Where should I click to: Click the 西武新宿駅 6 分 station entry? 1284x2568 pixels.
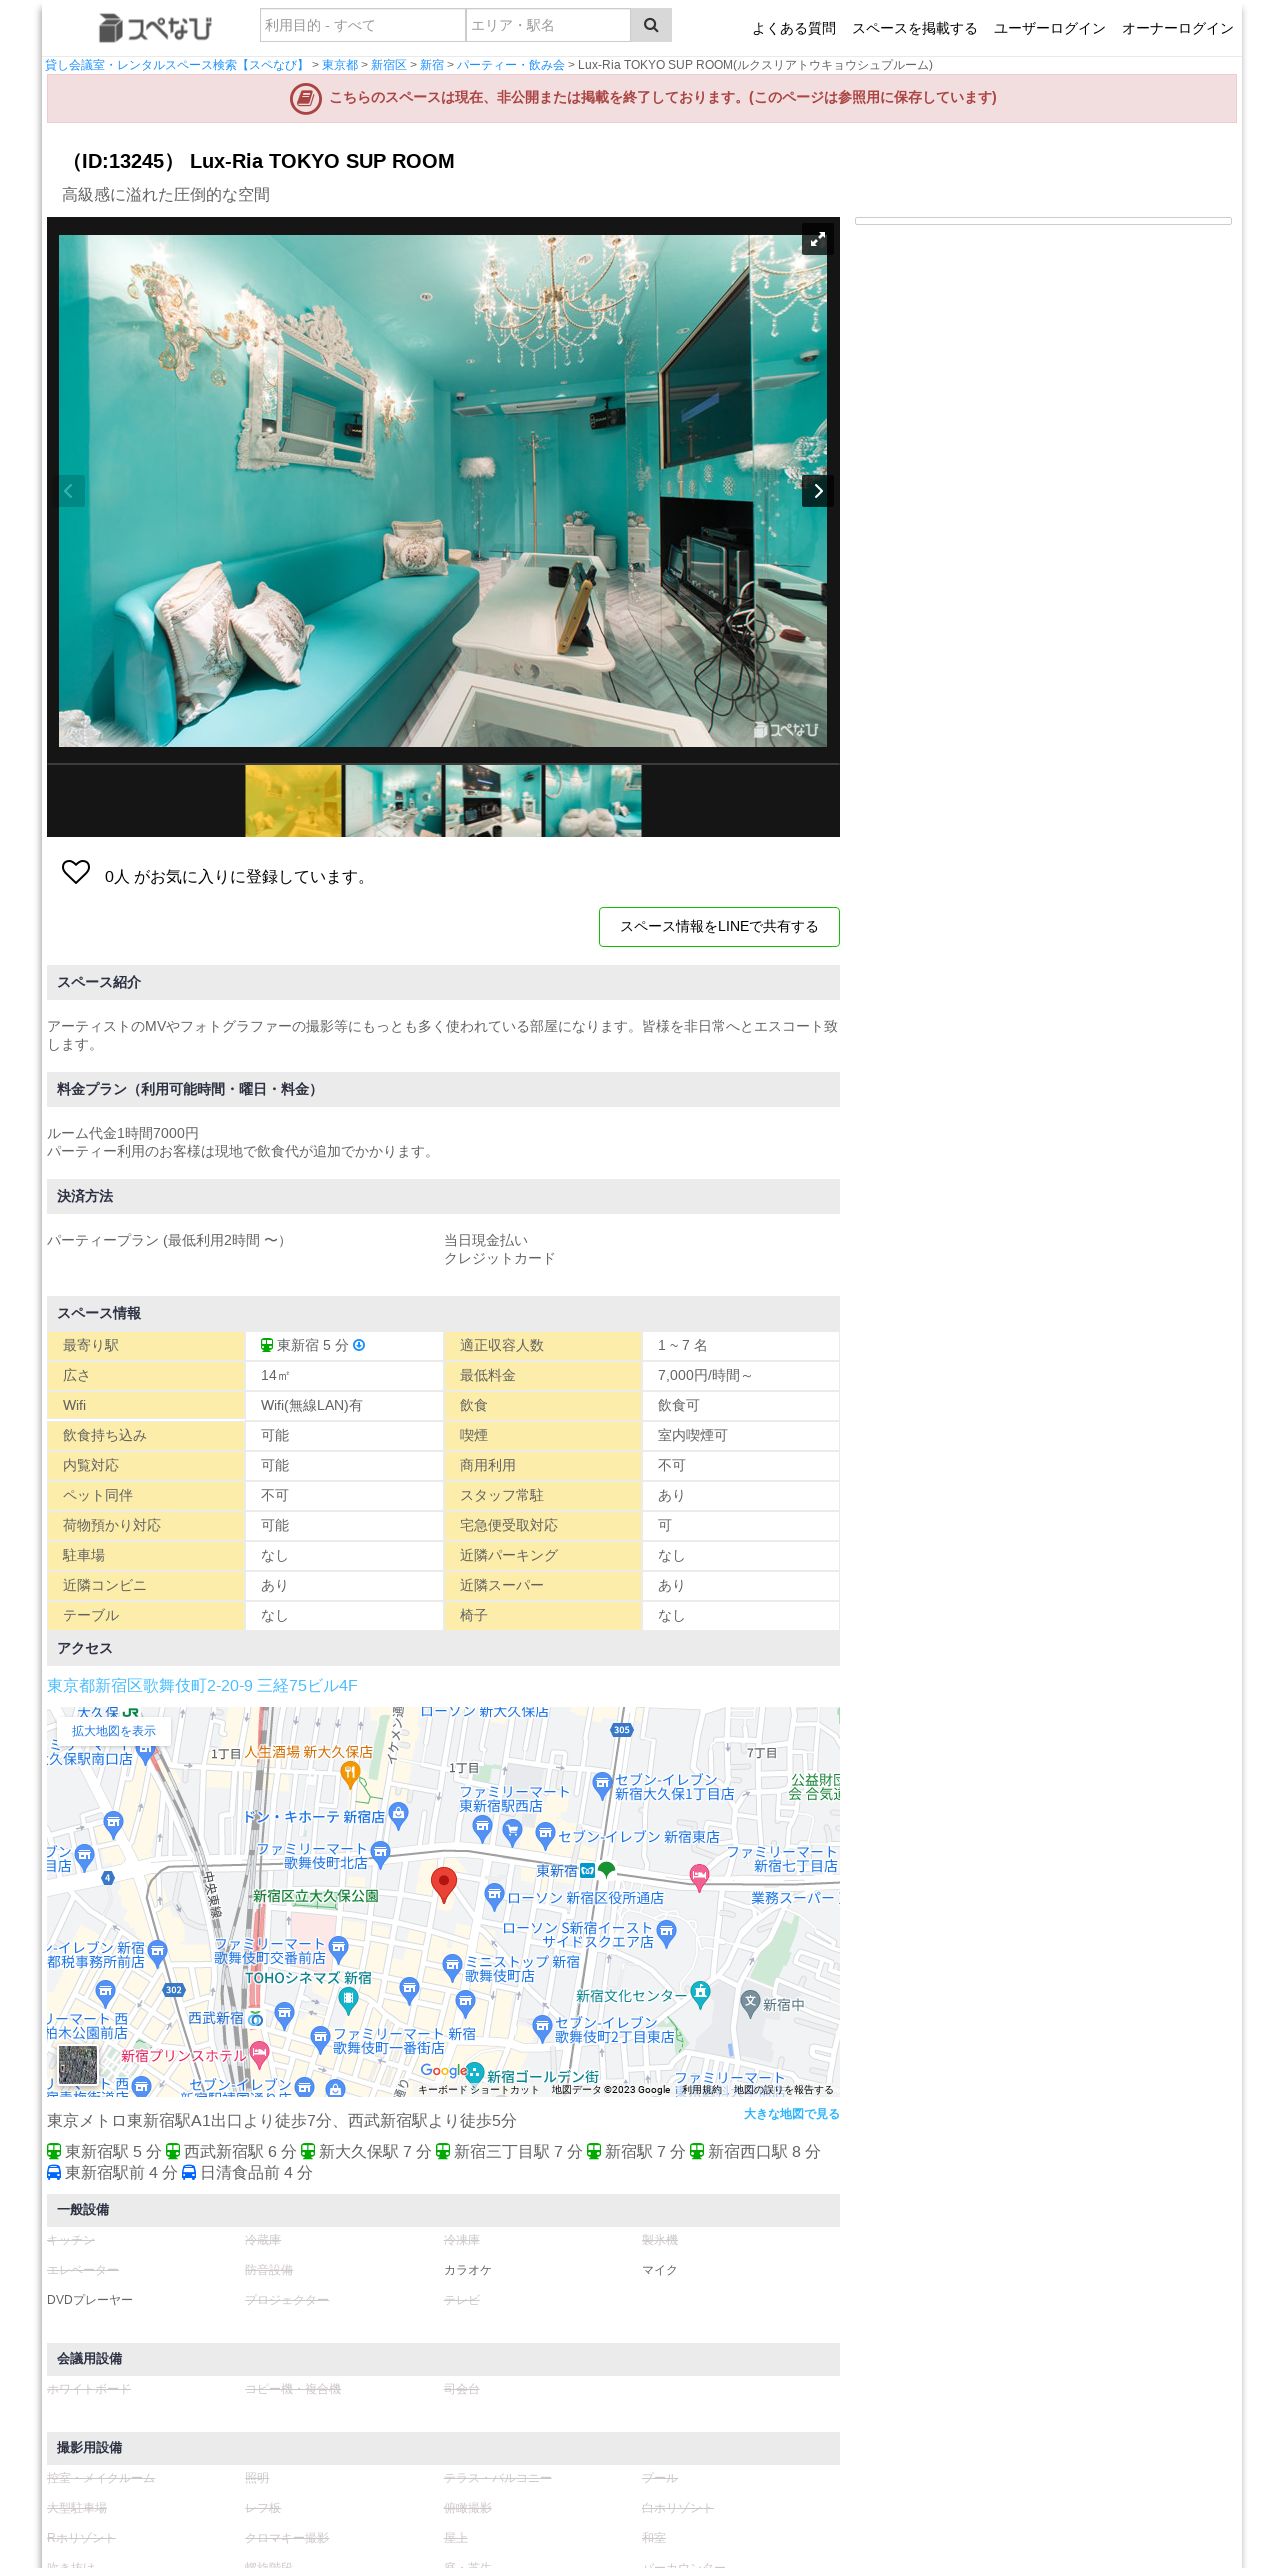tap(231, 2152)
